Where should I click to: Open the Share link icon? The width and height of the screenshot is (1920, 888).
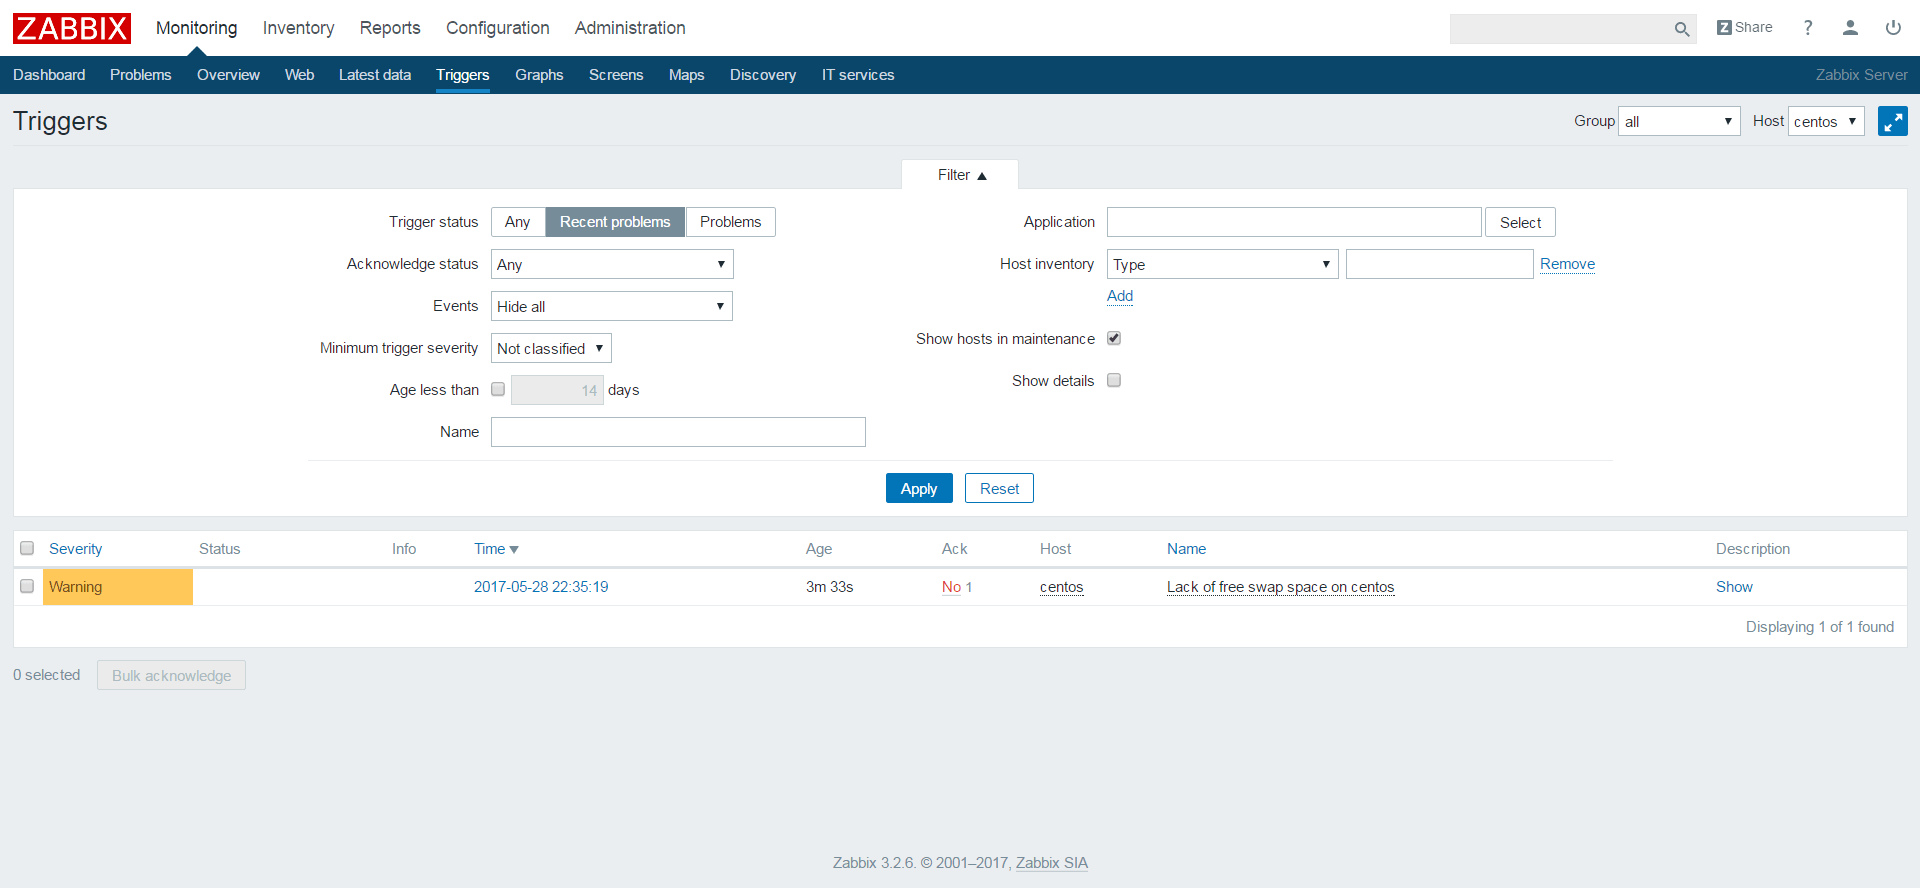[x=1745, y=28]
